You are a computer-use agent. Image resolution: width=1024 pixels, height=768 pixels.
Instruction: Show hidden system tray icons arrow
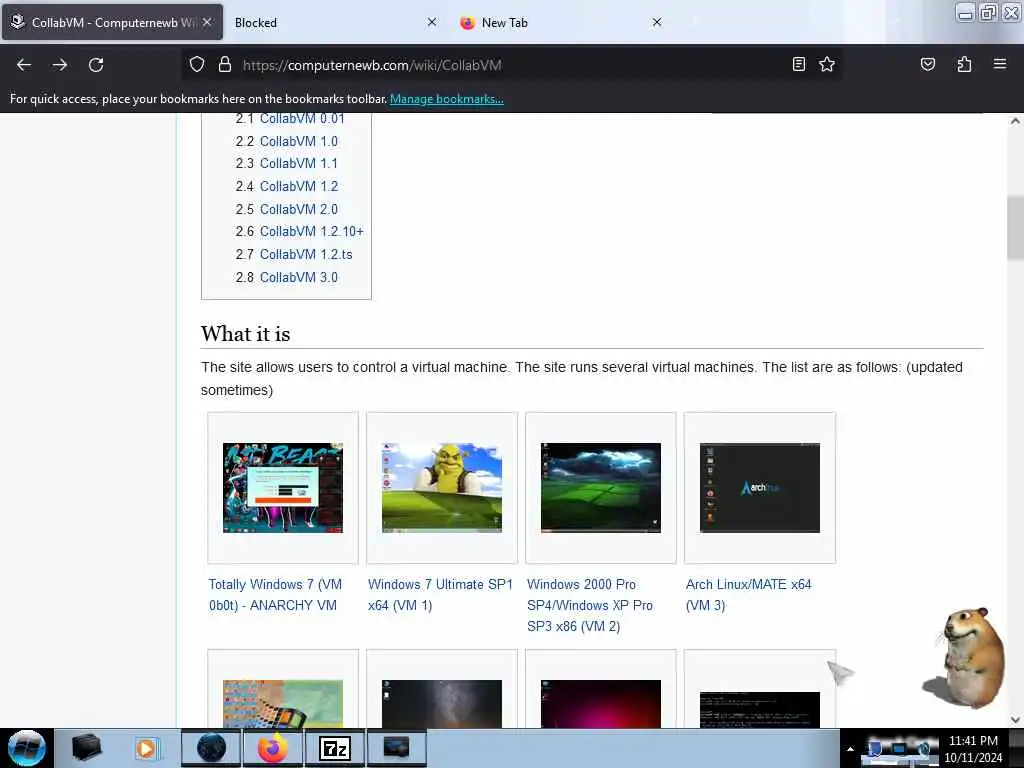(x=850, y=749)
